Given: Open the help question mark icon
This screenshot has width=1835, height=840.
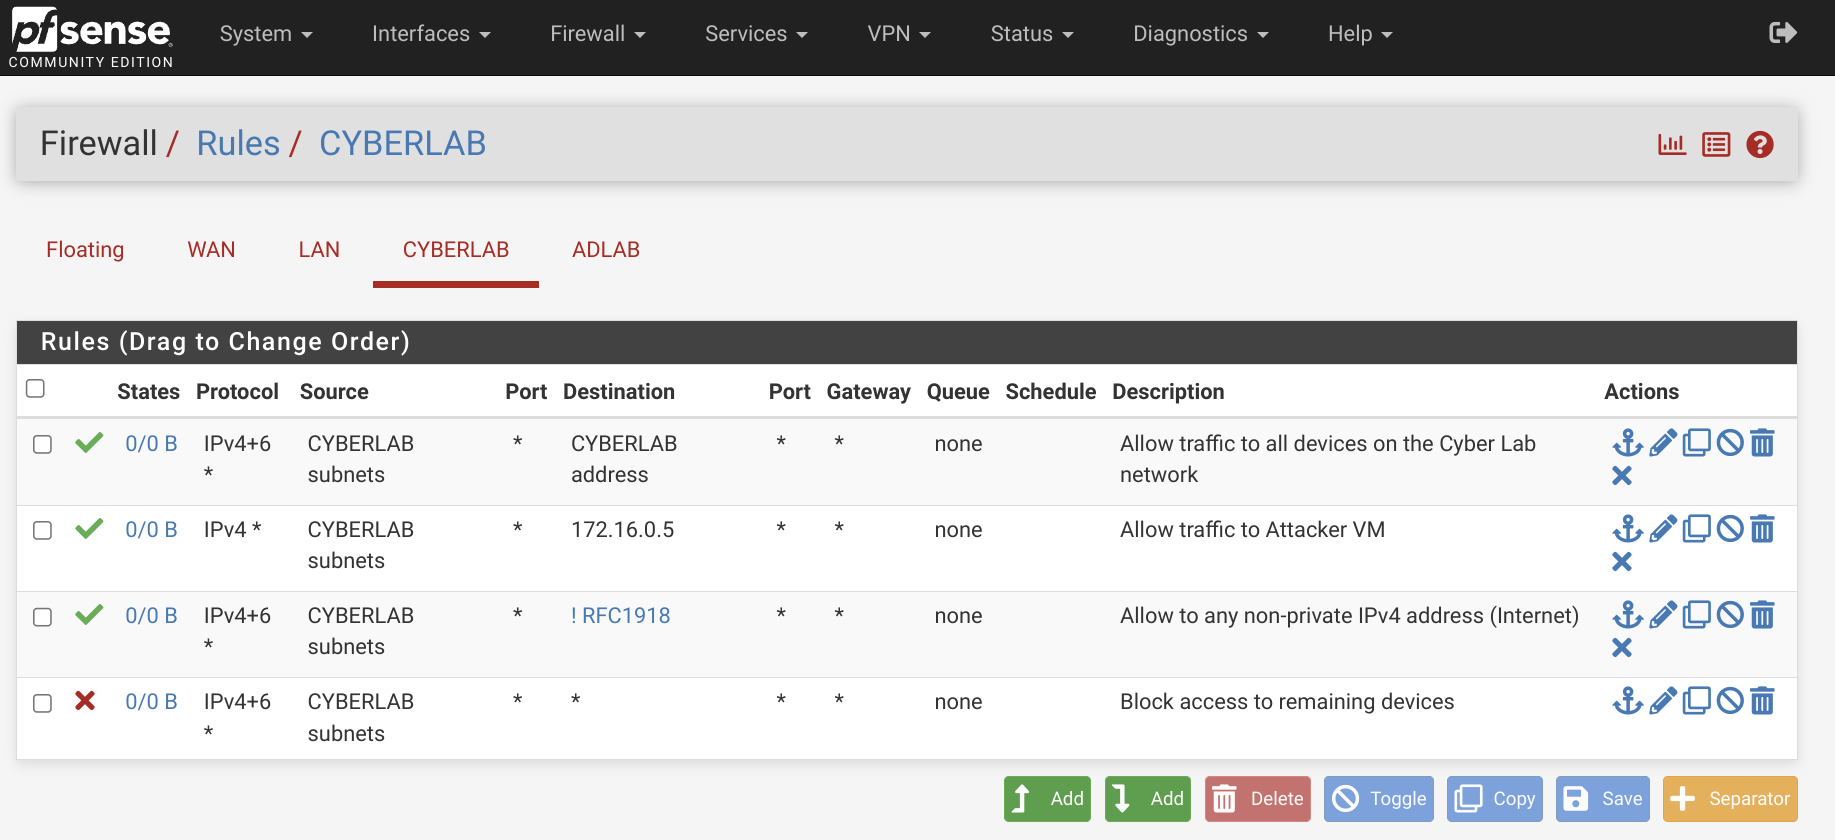Looking at the screenshot, I should click(1760, 145).
